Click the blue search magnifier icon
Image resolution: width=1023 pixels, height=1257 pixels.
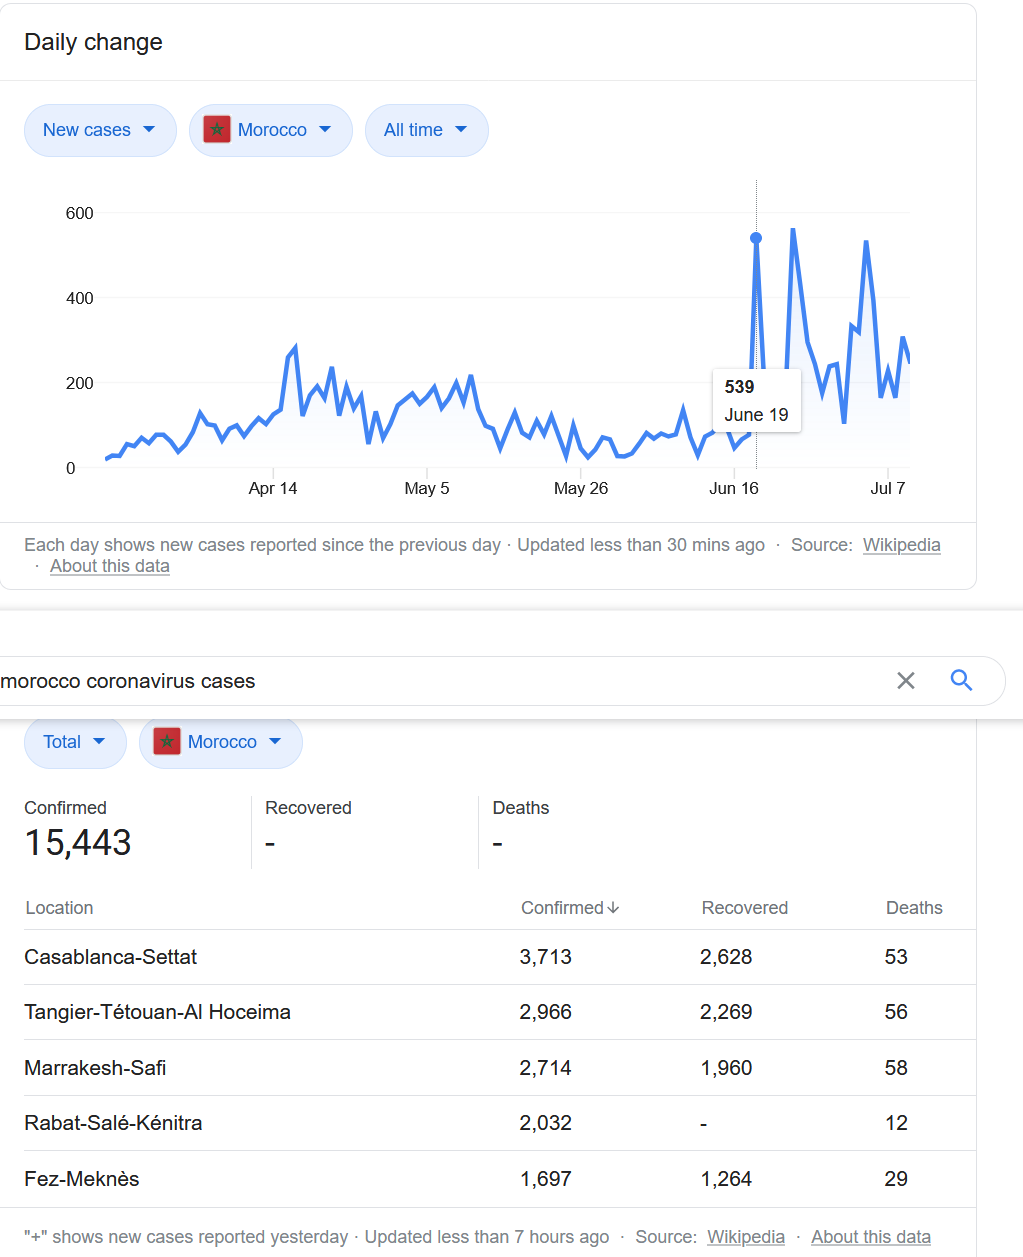(961, 681)
